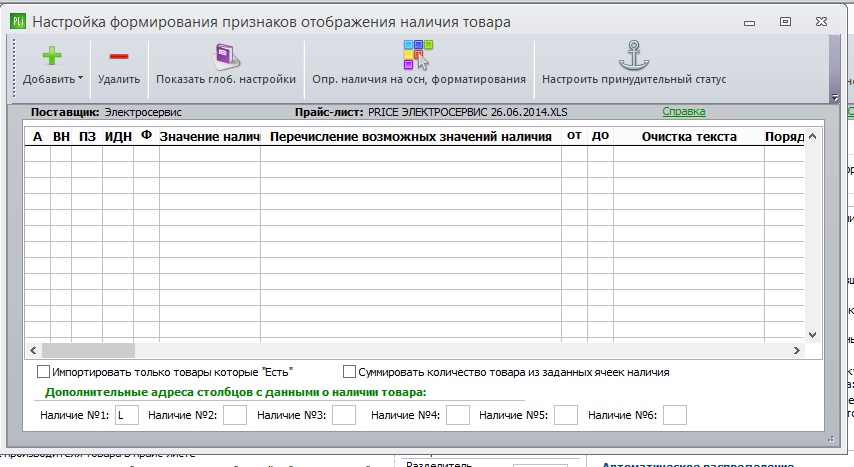Click the Наличие №3 input field

(x=344, y=415)
